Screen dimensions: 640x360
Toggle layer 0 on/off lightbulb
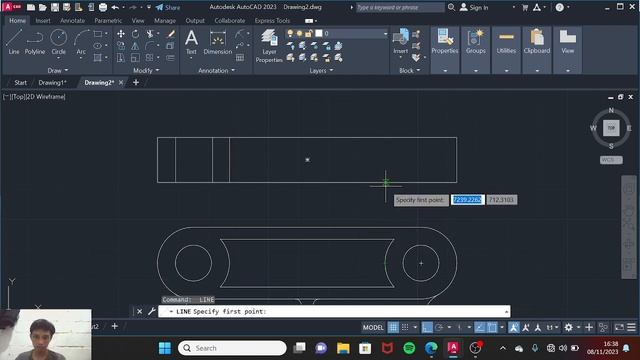(290, 33)
